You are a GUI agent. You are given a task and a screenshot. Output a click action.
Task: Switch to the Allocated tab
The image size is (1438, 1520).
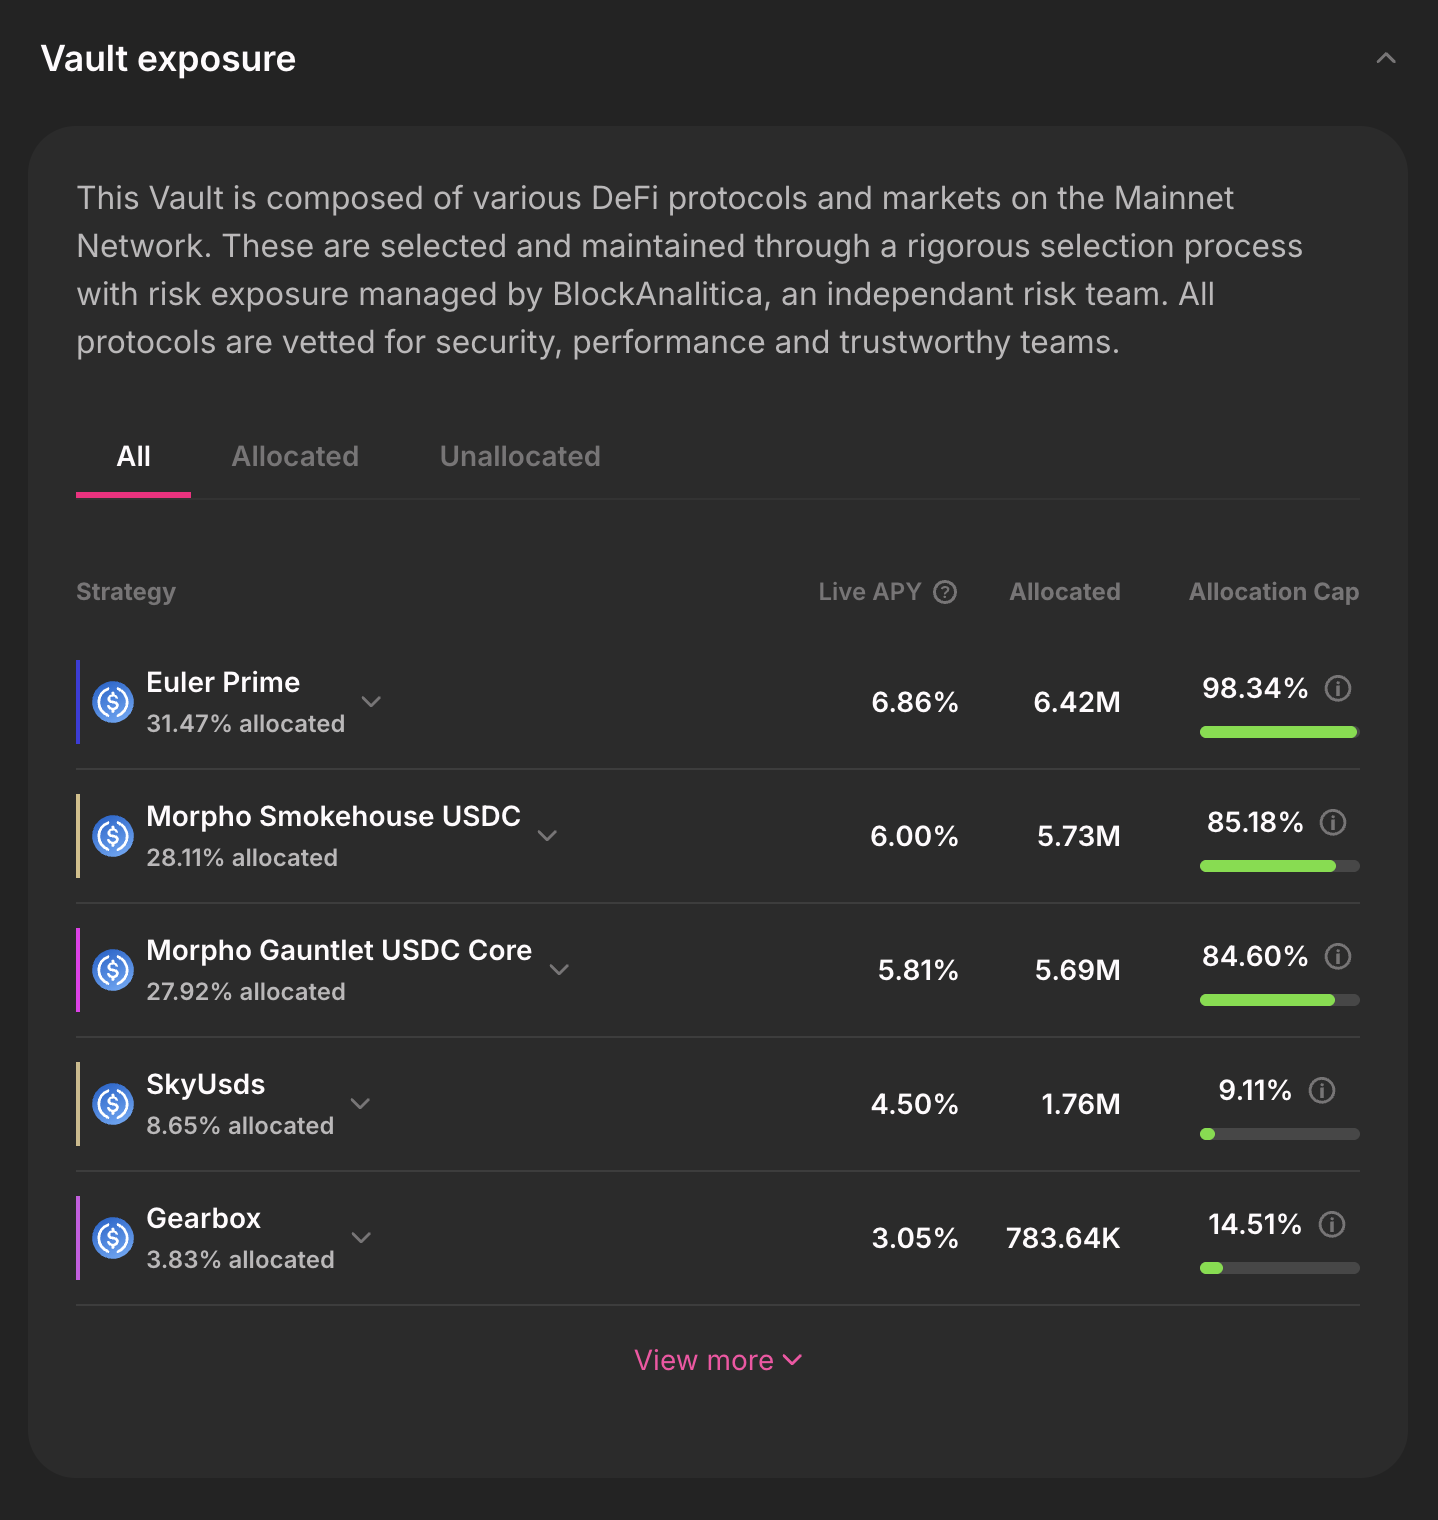(x=295, y=457)
